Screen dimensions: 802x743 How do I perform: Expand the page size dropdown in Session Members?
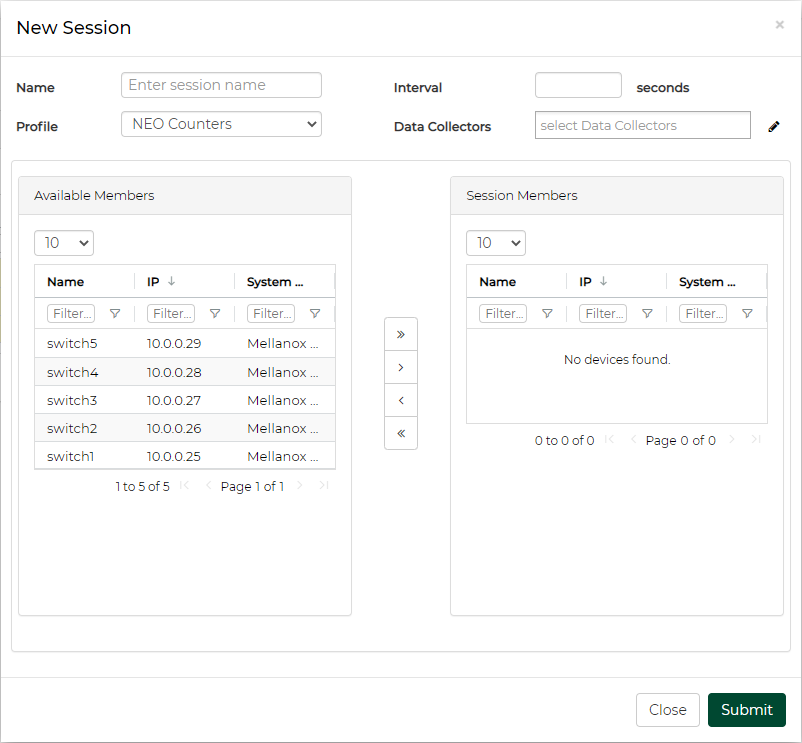pos(496,243)
